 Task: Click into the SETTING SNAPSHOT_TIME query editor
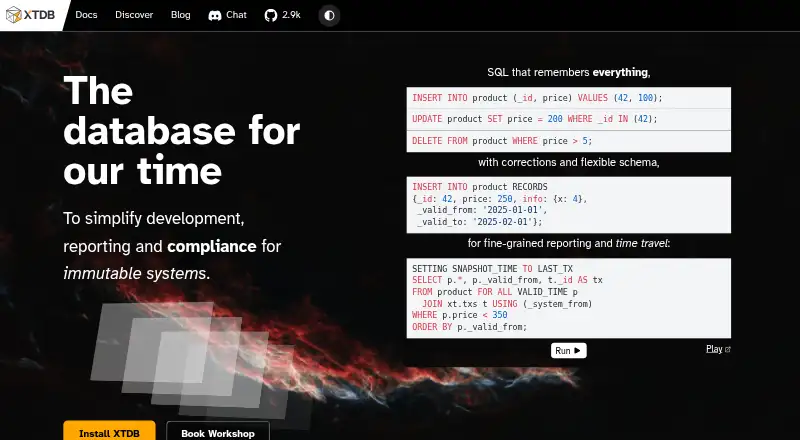pos(568,298)
